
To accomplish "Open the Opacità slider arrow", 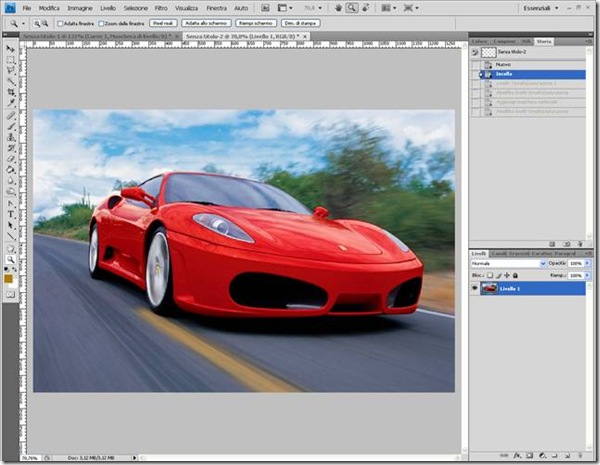I will click(587, 263).
